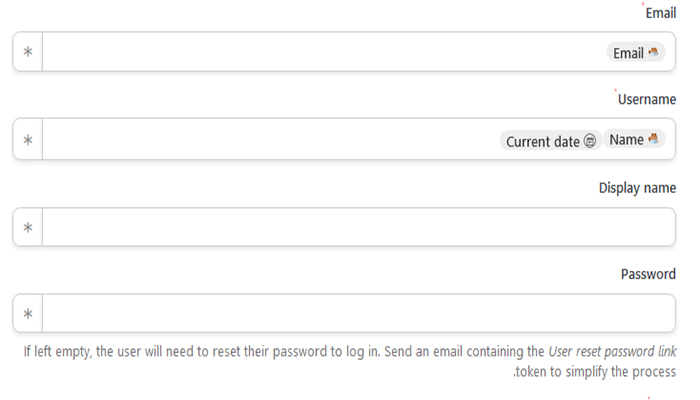Click "User reset password link" italic text
700x400 pixels.
[x=612, y=352]
